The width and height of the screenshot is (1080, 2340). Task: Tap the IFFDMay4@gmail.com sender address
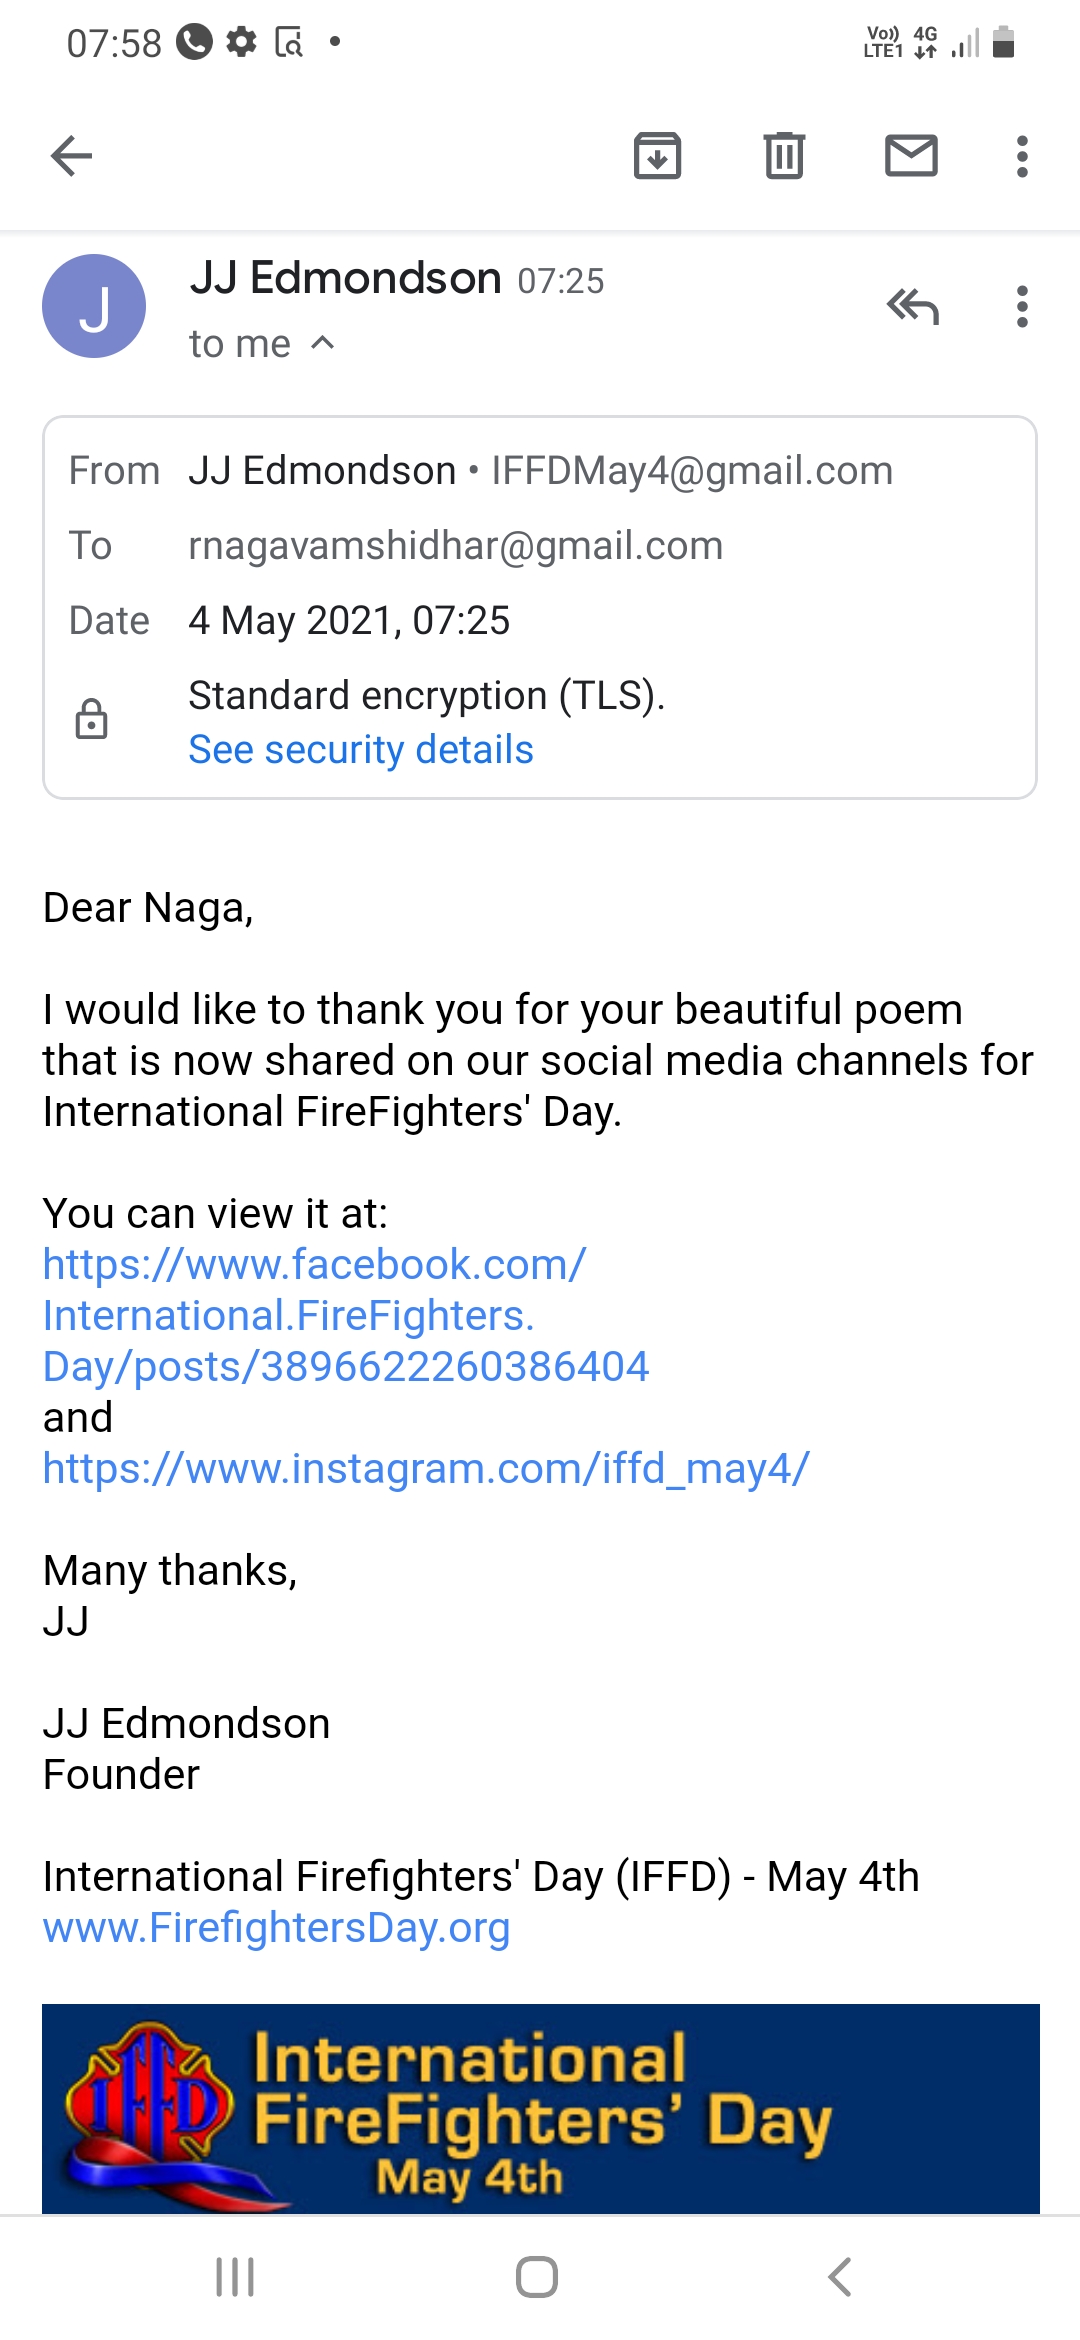coord(691,470)
